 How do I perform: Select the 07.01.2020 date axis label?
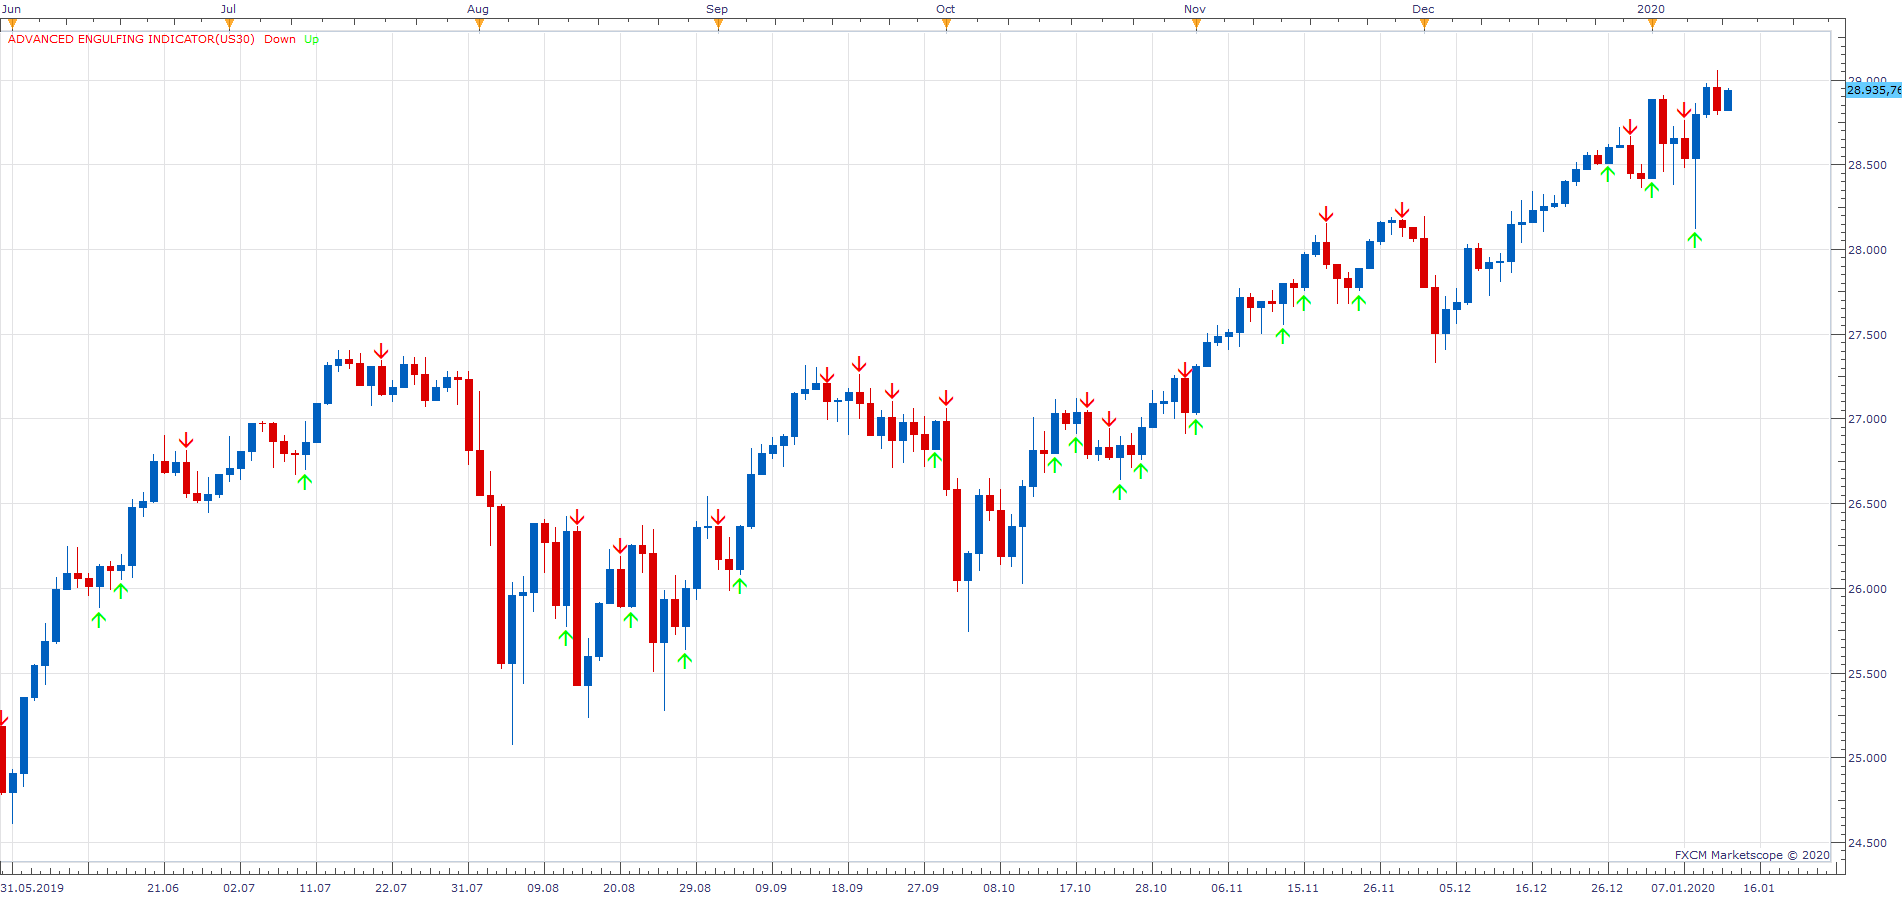[1683, 888]
